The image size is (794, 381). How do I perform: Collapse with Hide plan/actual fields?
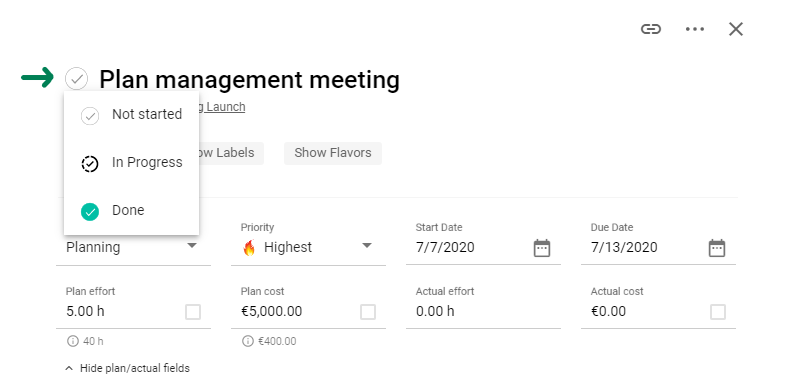click(128, 368)
